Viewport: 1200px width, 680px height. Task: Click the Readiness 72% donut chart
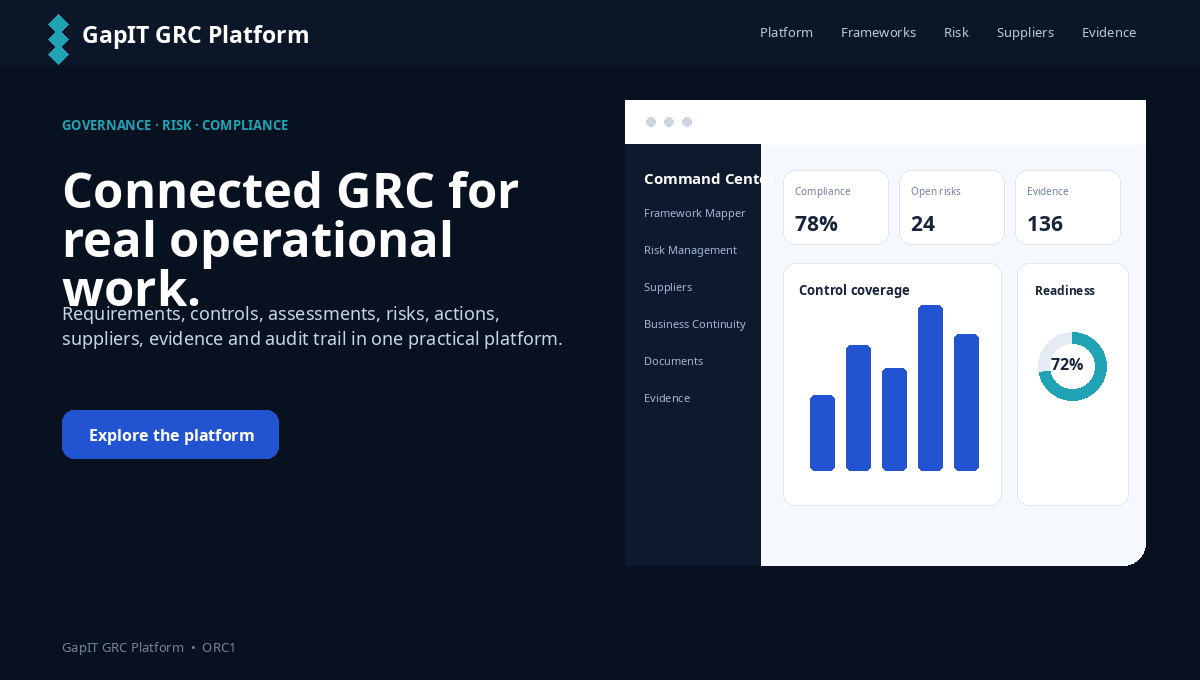[x=1072, y=366]
